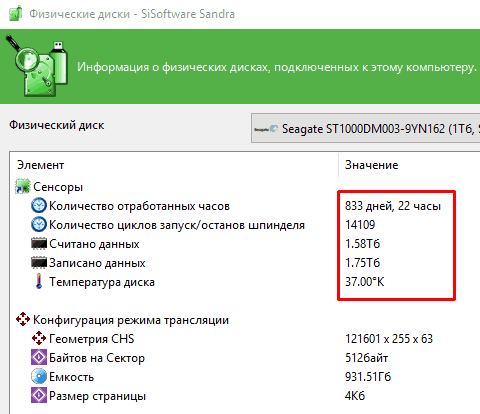Click geometry value '121601 x 255 x 63'

tap(389, 339)
